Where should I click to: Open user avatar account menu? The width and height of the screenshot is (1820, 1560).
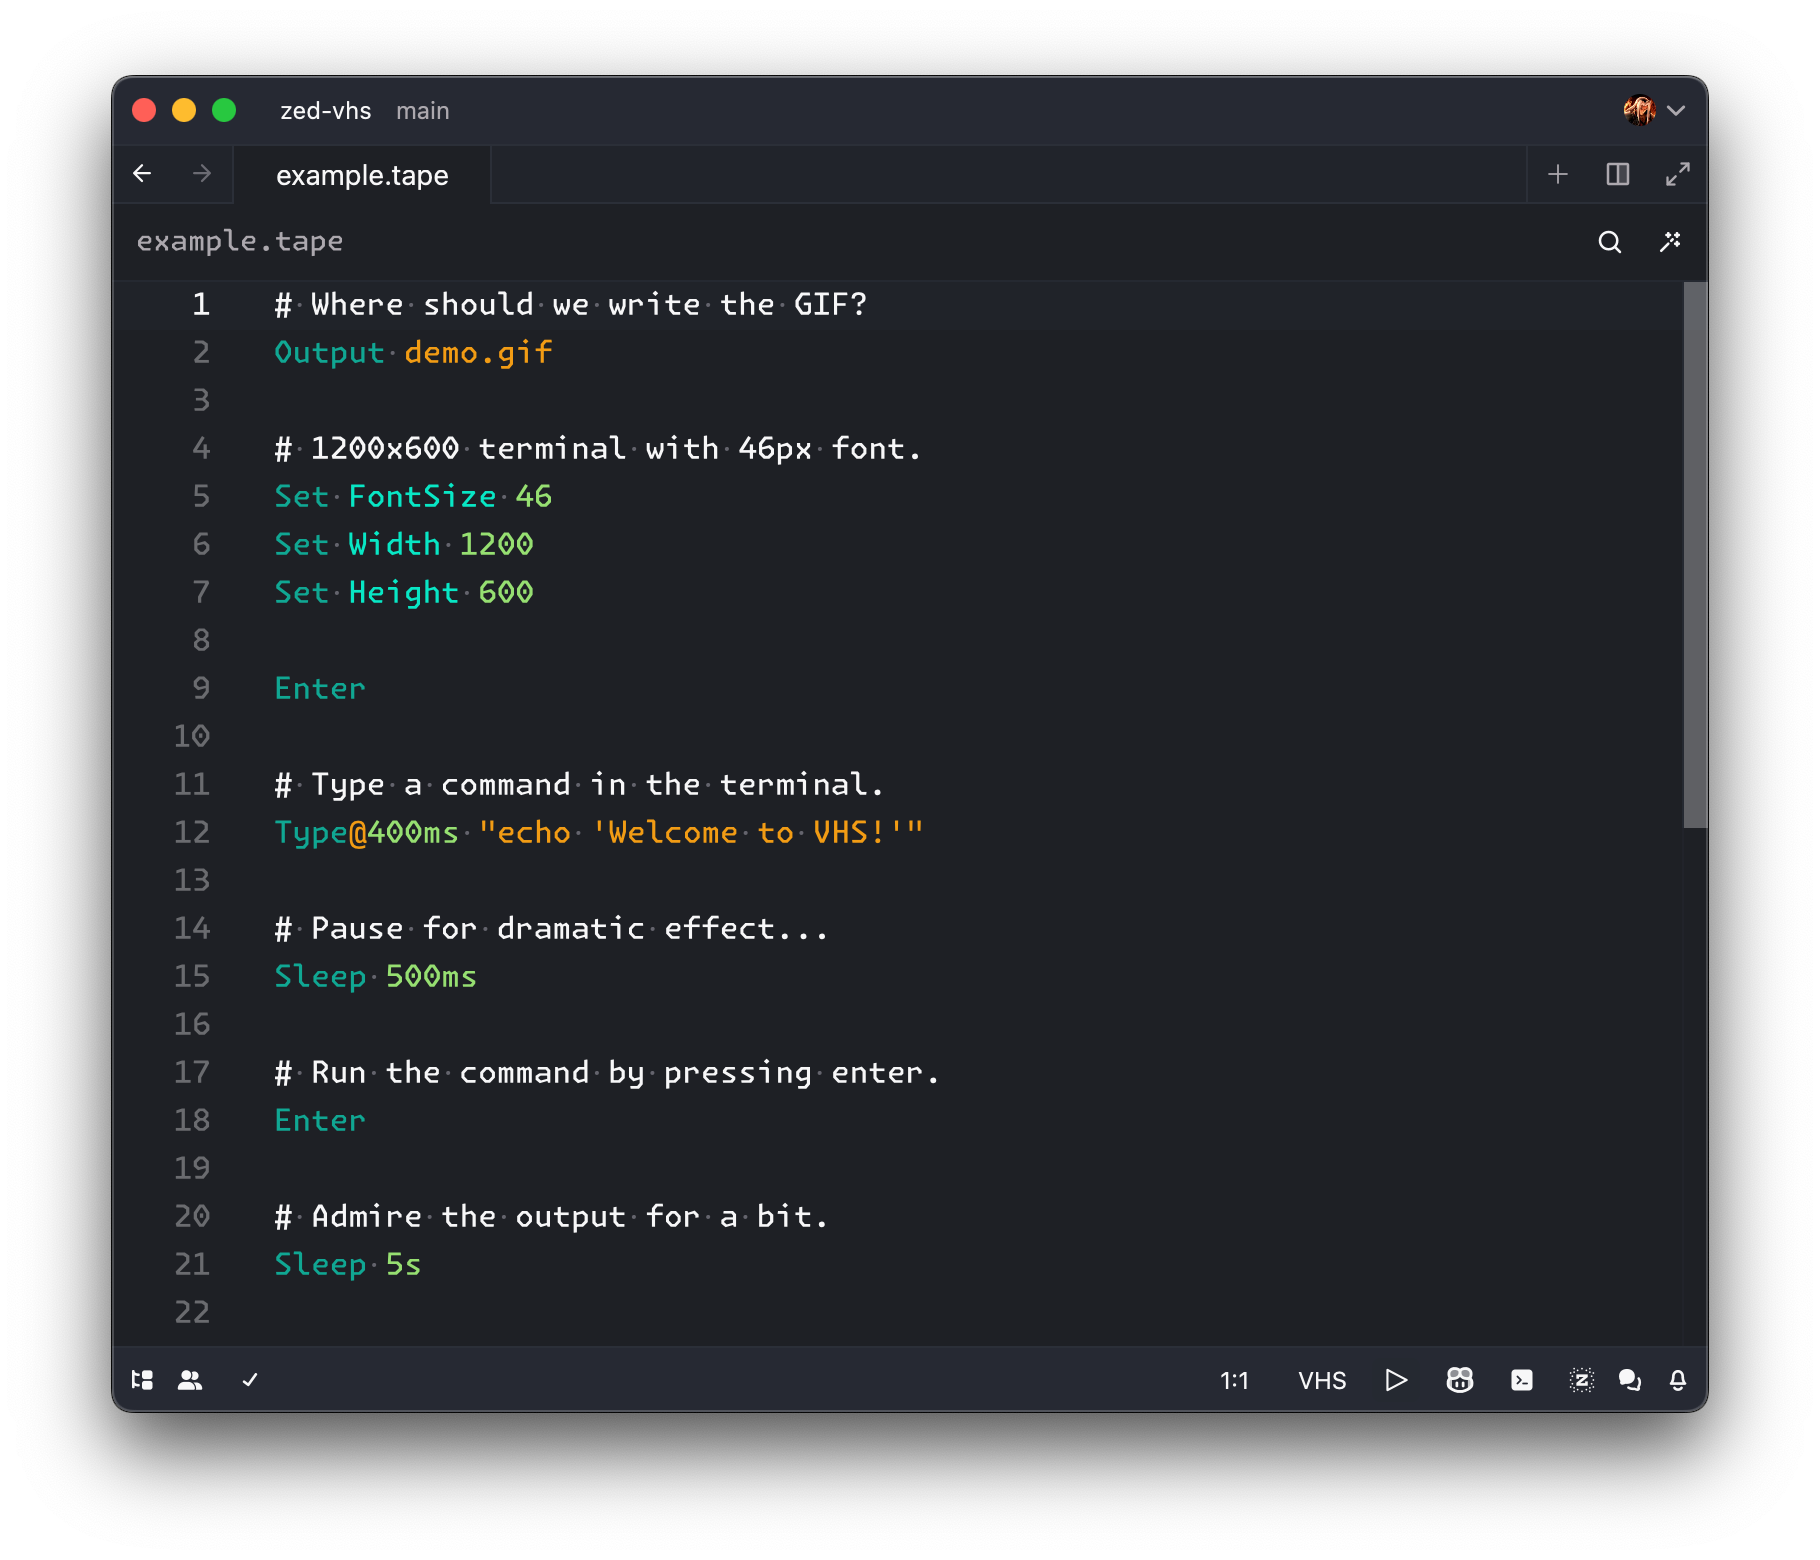click(x=1654, y=110)
